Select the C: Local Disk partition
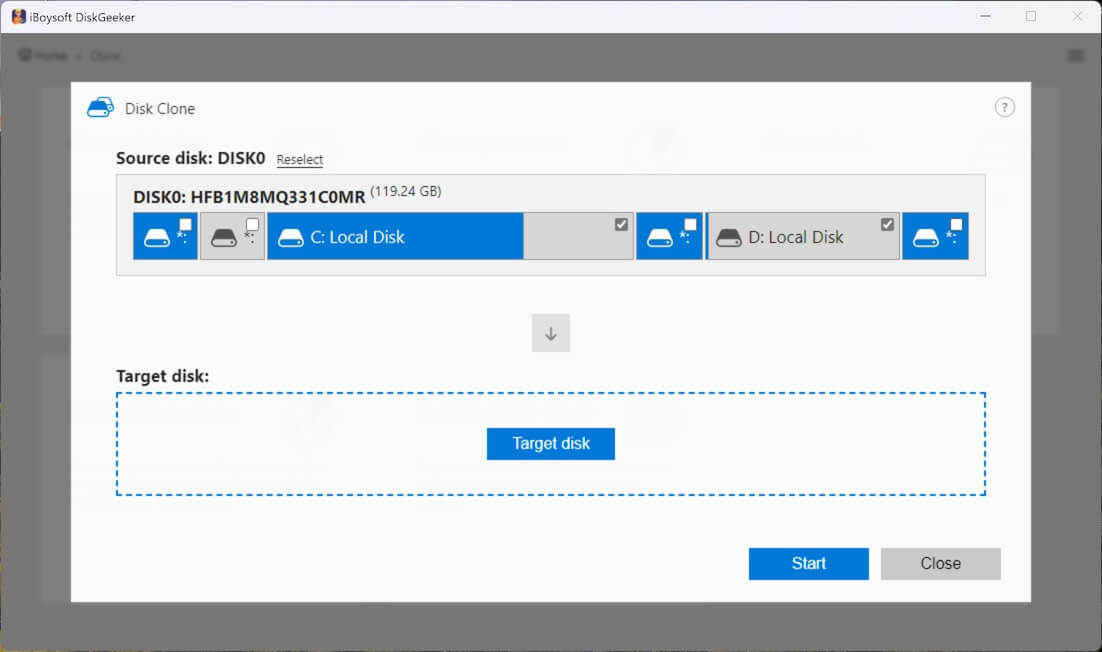The height and width of the screenshot is (652, 1102). pos(450,237)
